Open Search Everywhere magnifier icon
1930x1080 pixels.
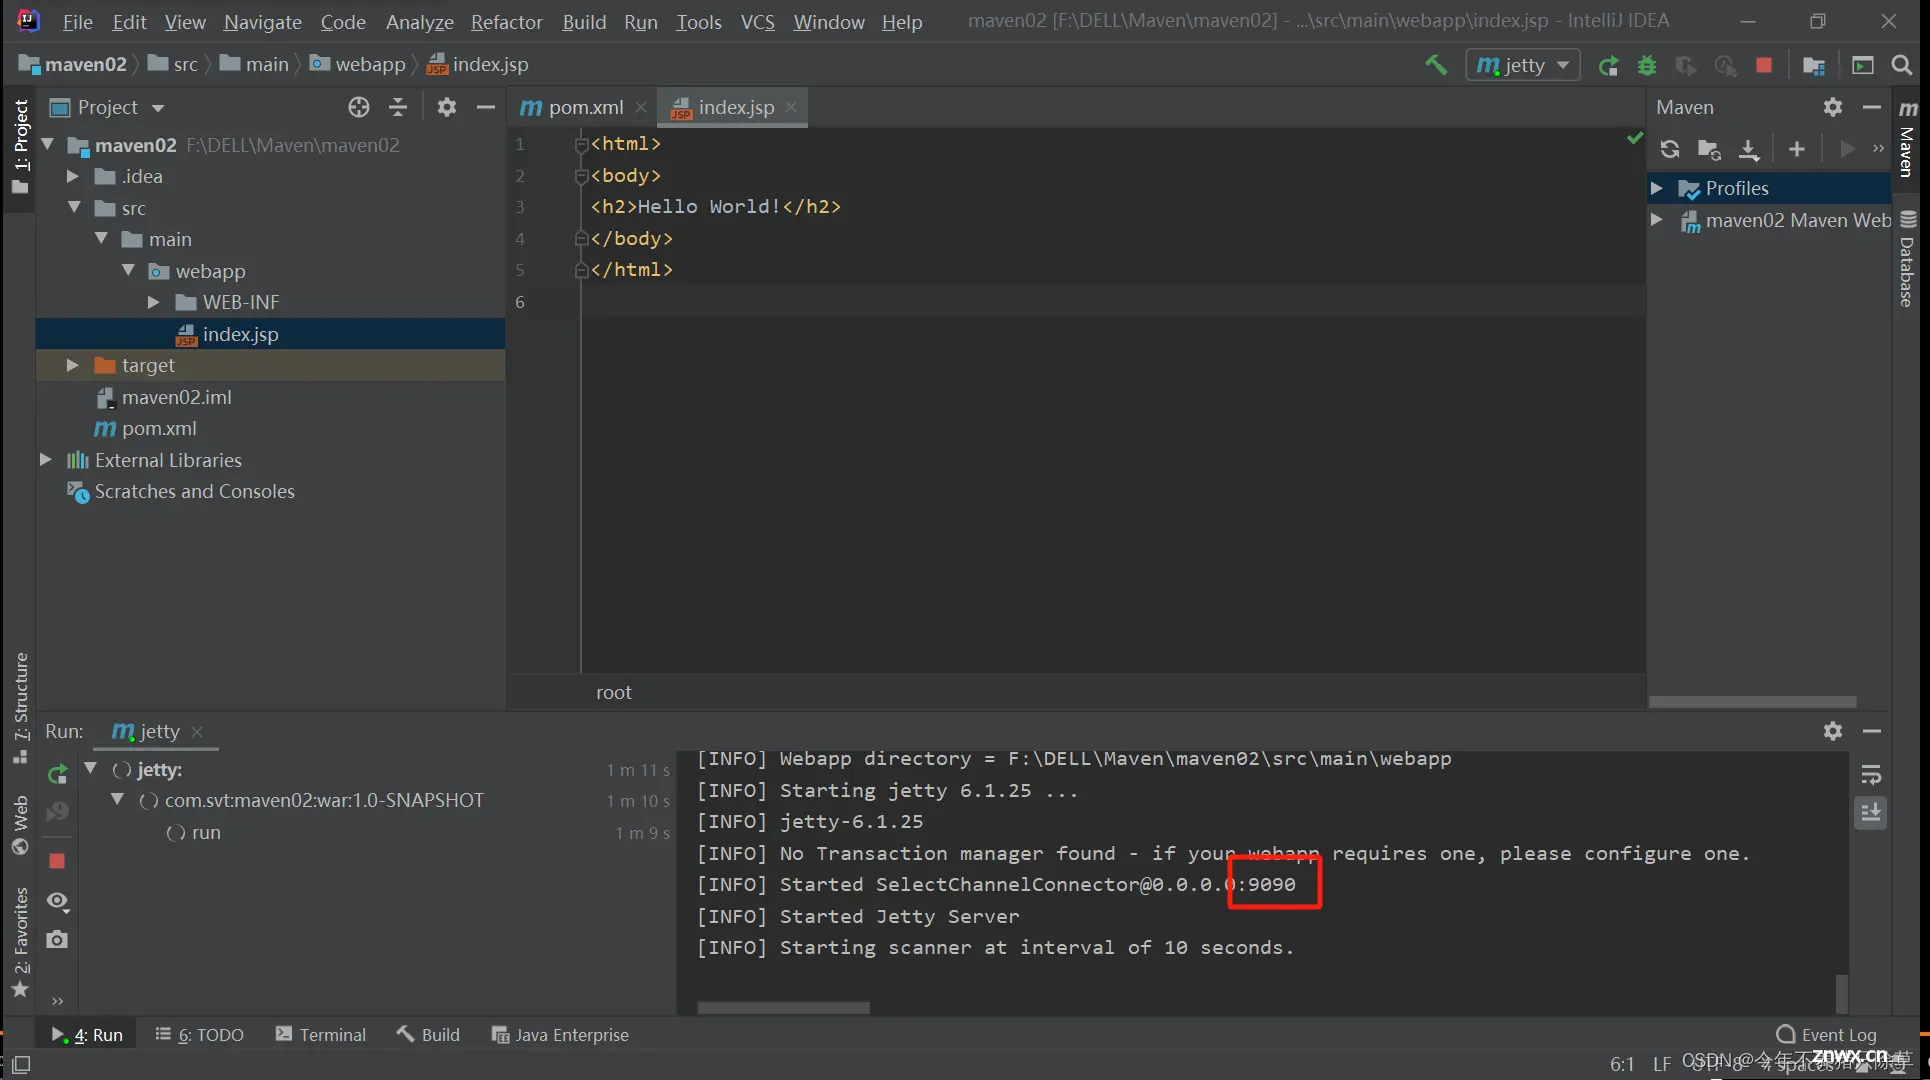pos(1902,66)
